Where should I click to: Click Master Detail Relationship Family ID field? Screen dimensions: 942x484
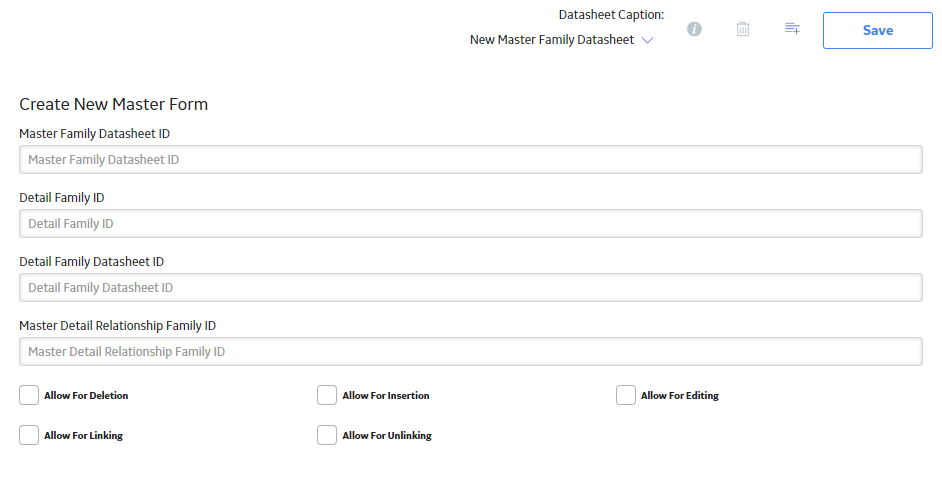pyautogui.click(x=471, y=351)
